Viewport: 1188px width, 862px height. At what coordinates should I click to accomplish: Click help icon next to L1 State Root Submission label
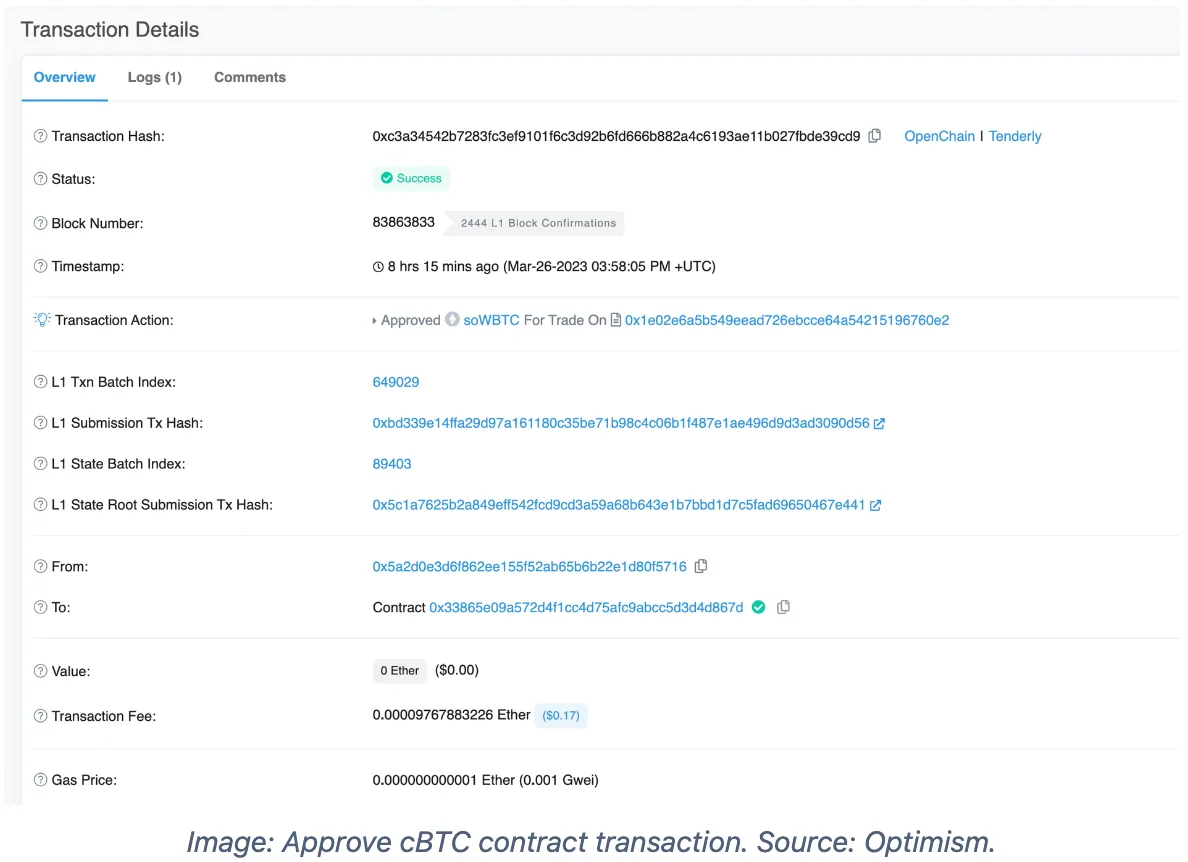pos(40,504)
